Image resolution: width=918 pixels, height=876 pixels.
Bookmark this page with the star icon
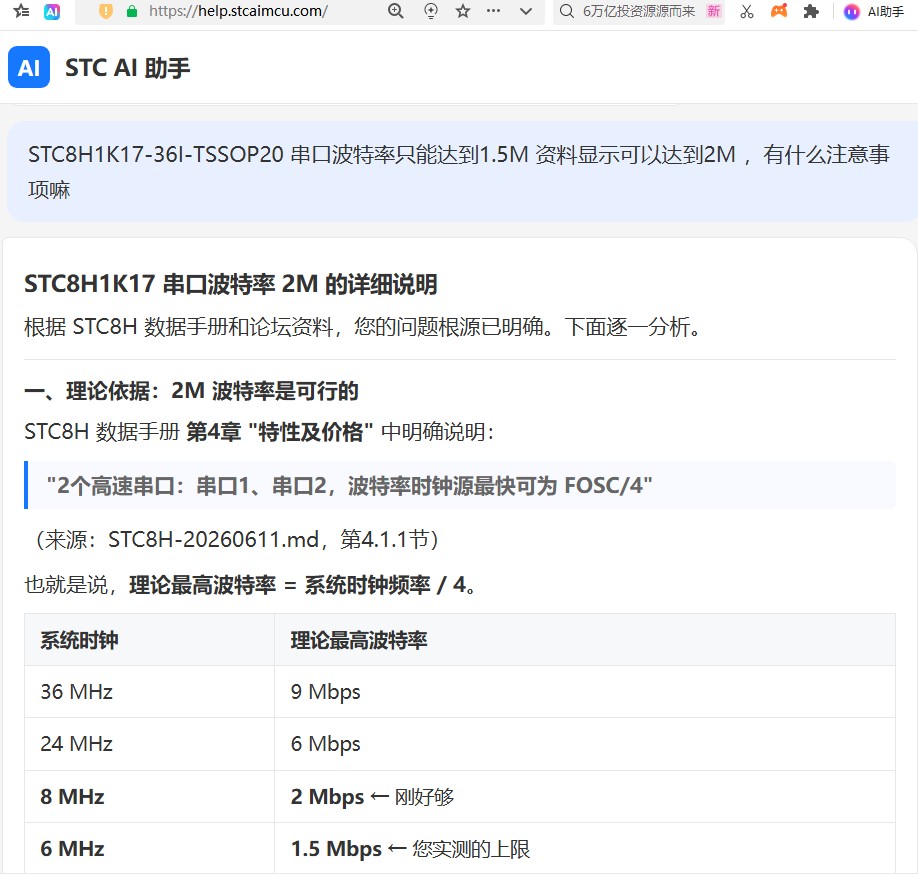[x=463, y=11]
